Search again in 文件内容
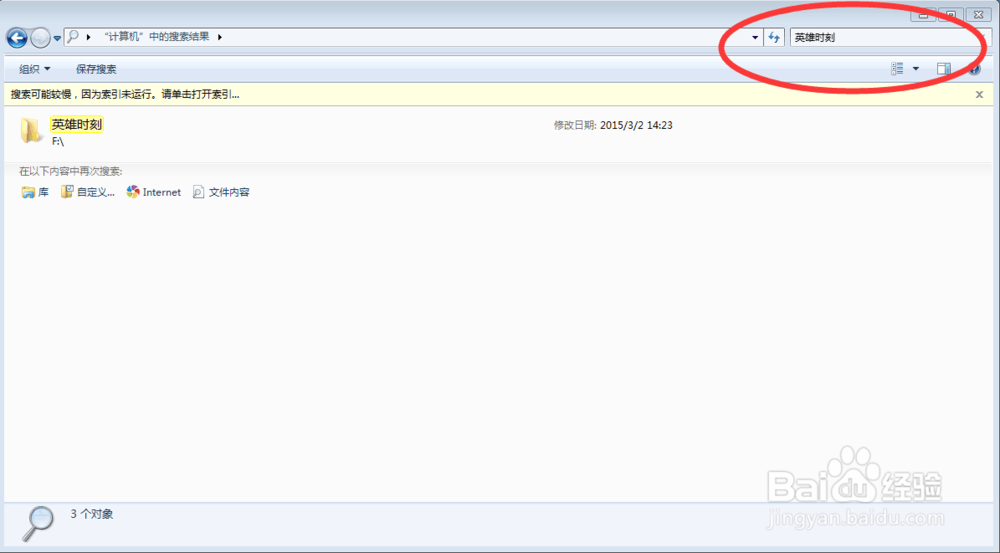This screenshot has width=1000, height=553. [221, 192]
